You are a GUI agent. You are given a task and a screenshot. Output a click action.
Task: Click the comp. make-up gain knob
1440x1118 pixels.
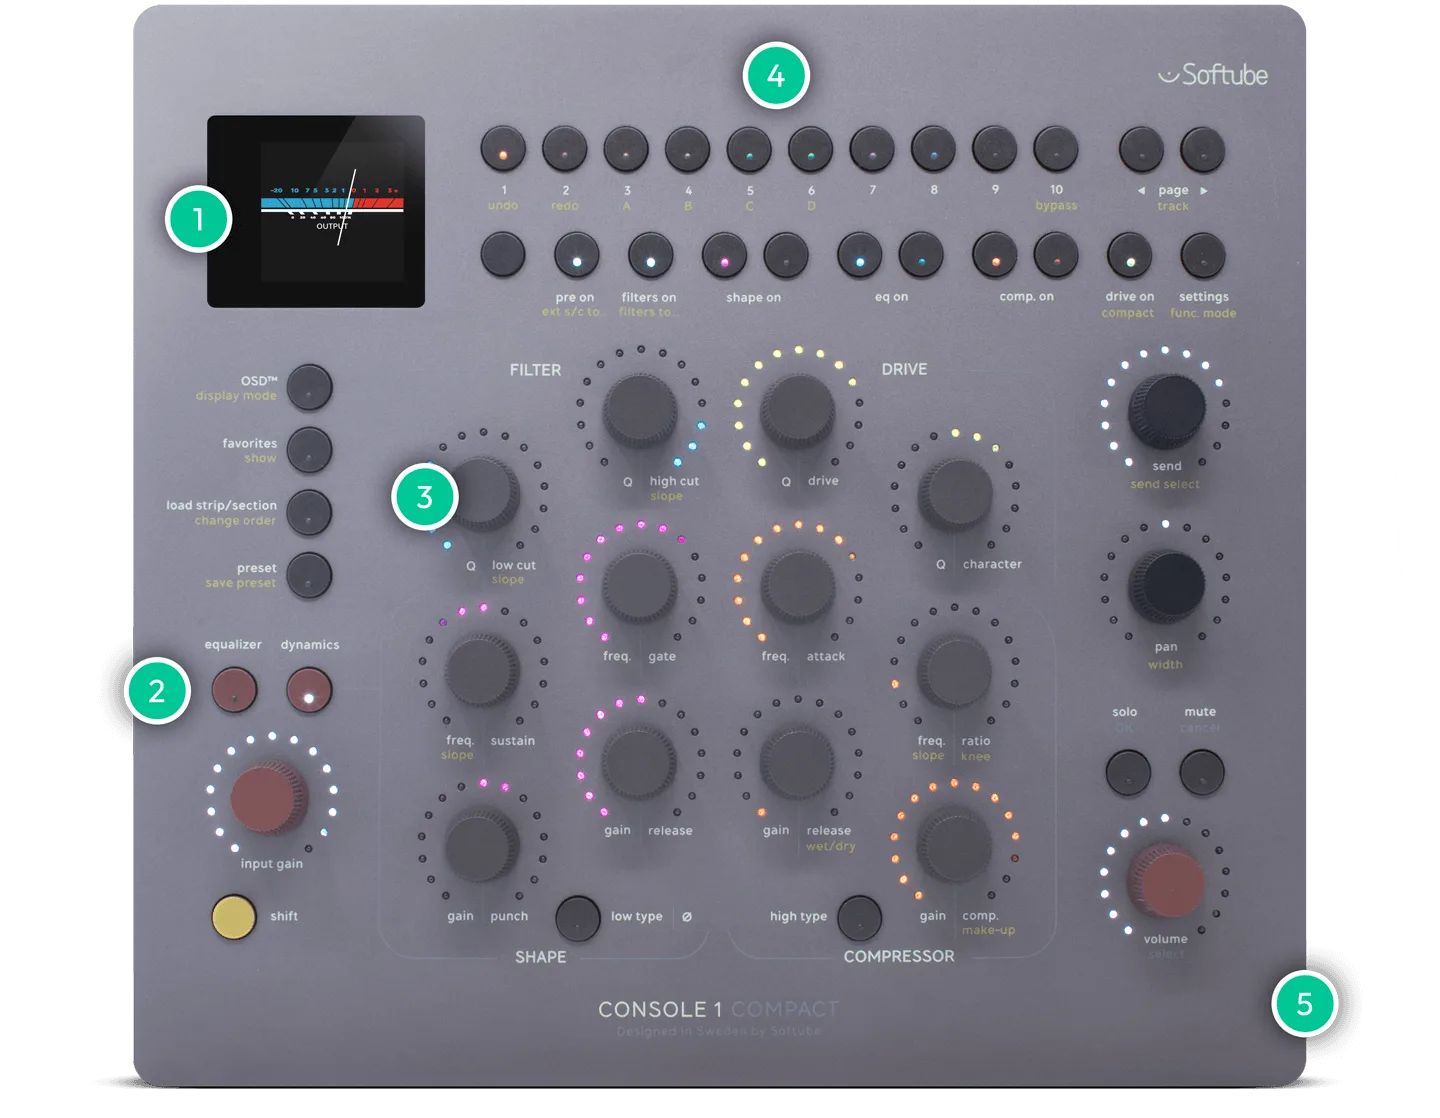click(x=955, y=845)
